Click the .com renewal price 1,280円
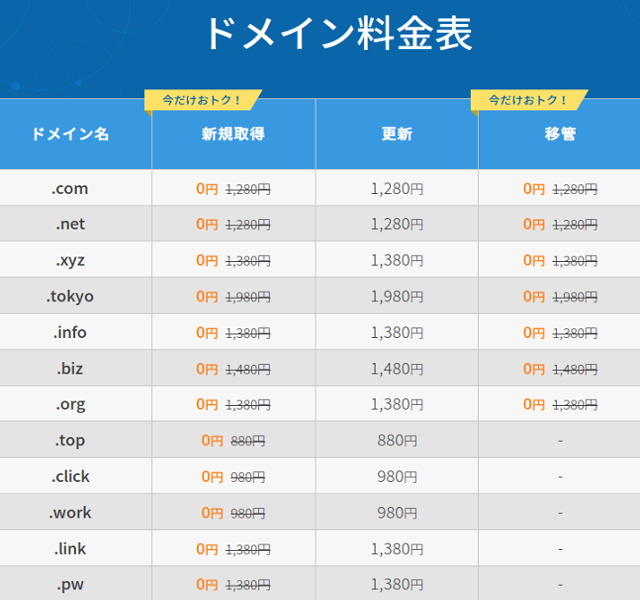 click(397, 189)
